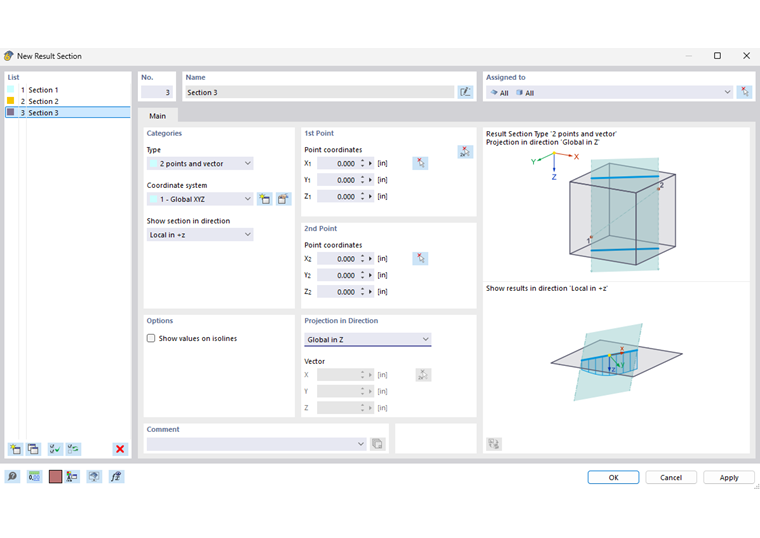This screenshot has width=760, height=538.
Task: Click the Y2 spinner arrows
Action: (363, 275)
